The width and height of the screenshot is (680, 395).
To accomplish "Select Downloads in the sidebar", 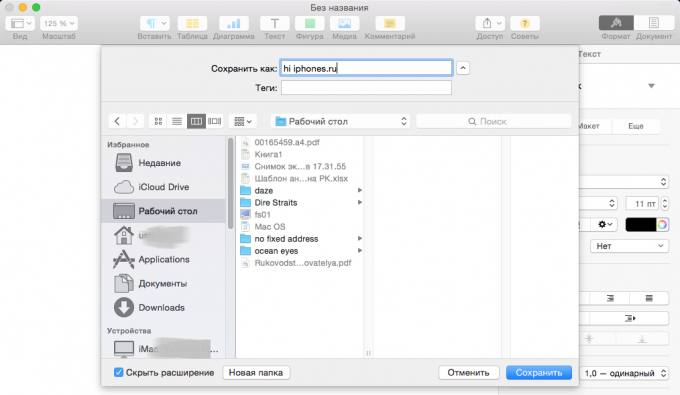I will click(163, 307).
